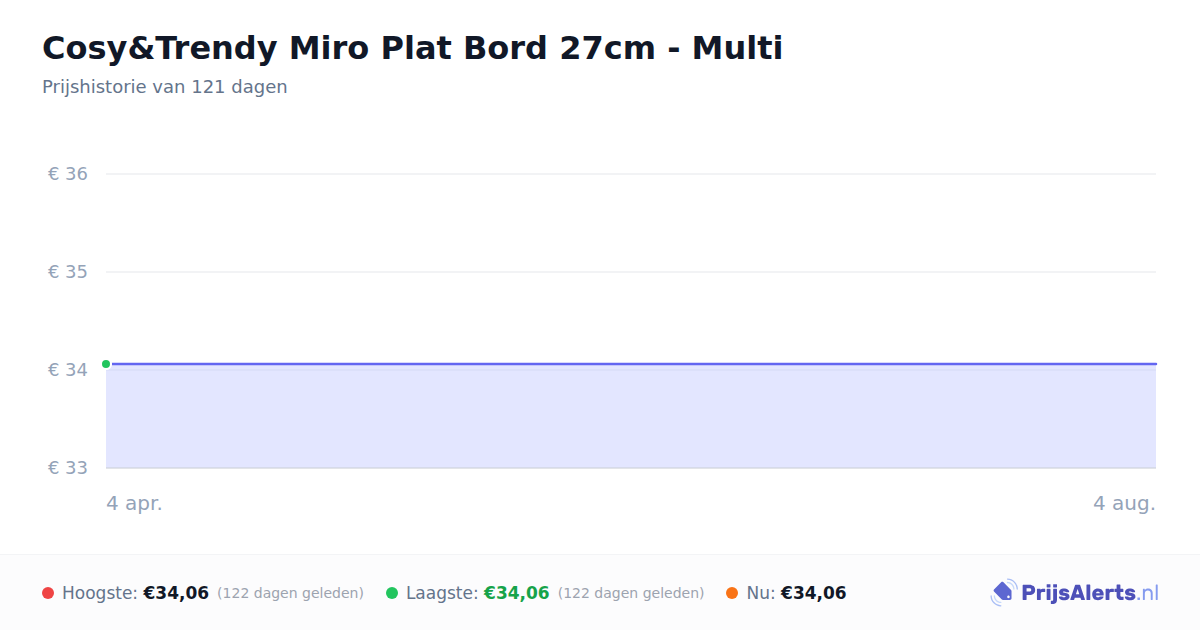Click the € 36 axis label
Image resolution: width=1200 pixels, height=630 pixels.
(68, 174)
